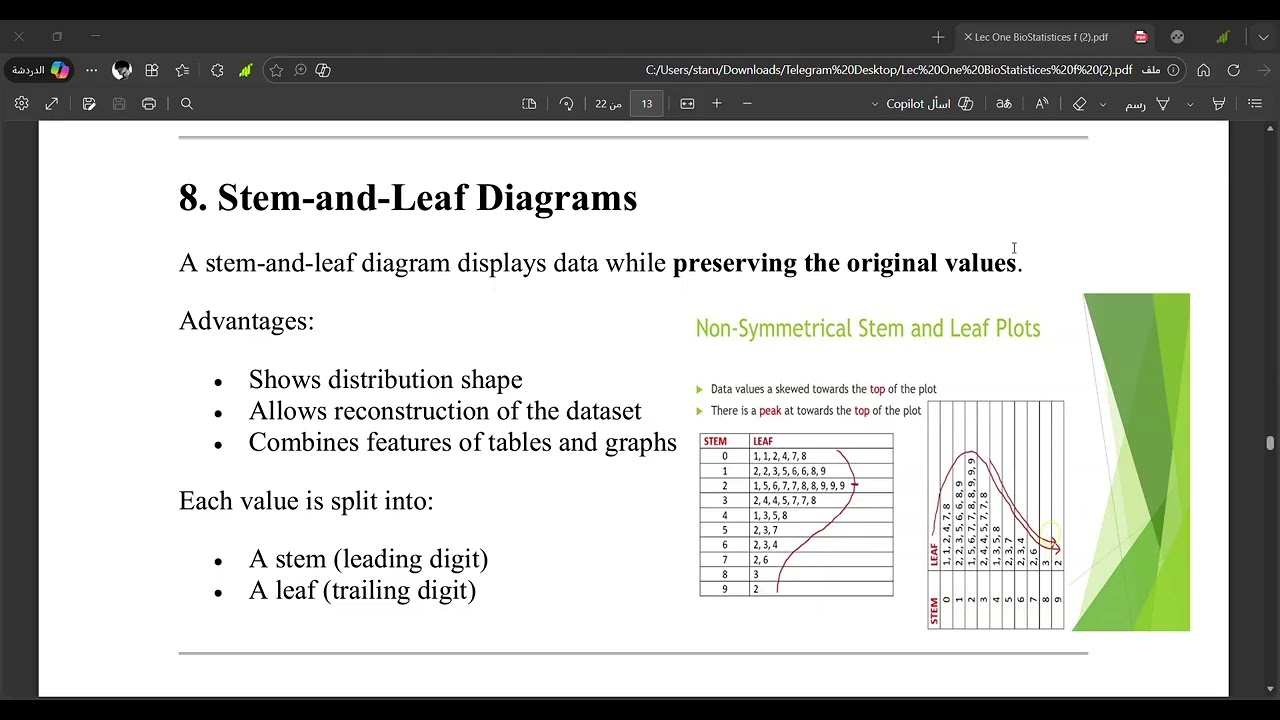This screenshot has height=720, width=1280.
Task: Start Read Aloud from the PDF toolbar
Action: click(x=1042, y=104)
